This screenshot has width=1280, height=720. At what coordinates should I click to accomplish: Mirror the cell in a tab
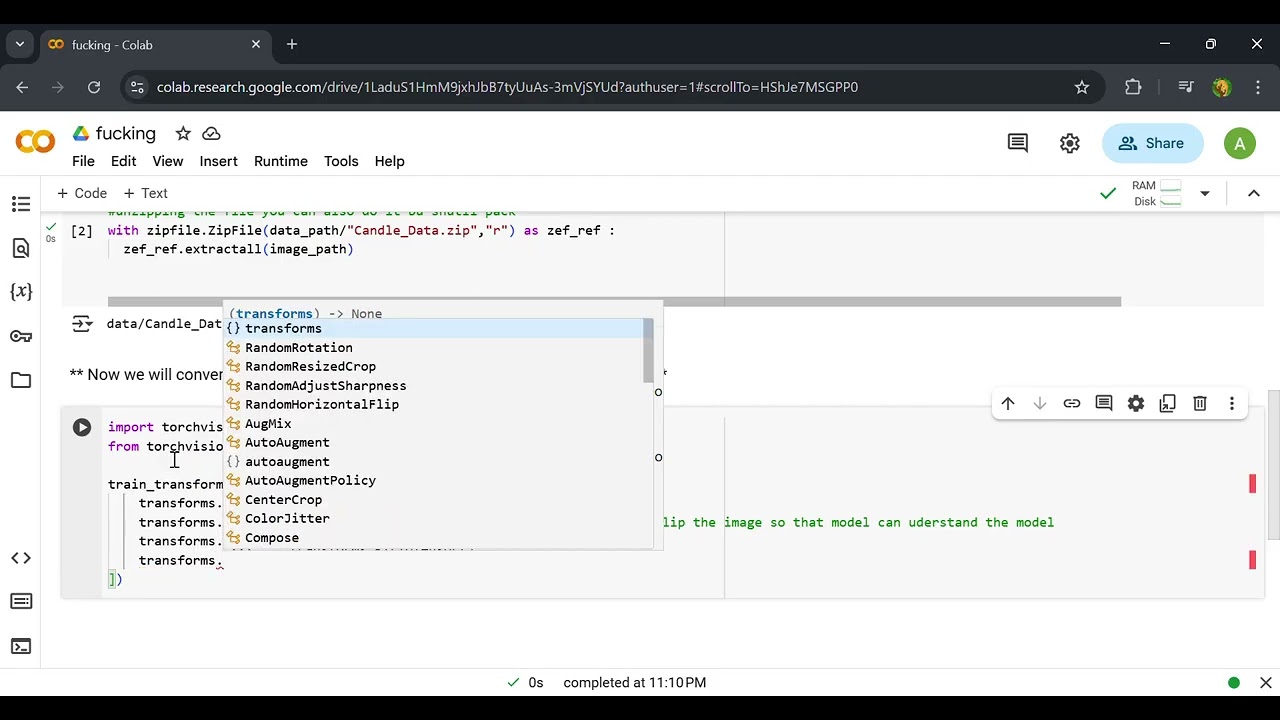1168,403
